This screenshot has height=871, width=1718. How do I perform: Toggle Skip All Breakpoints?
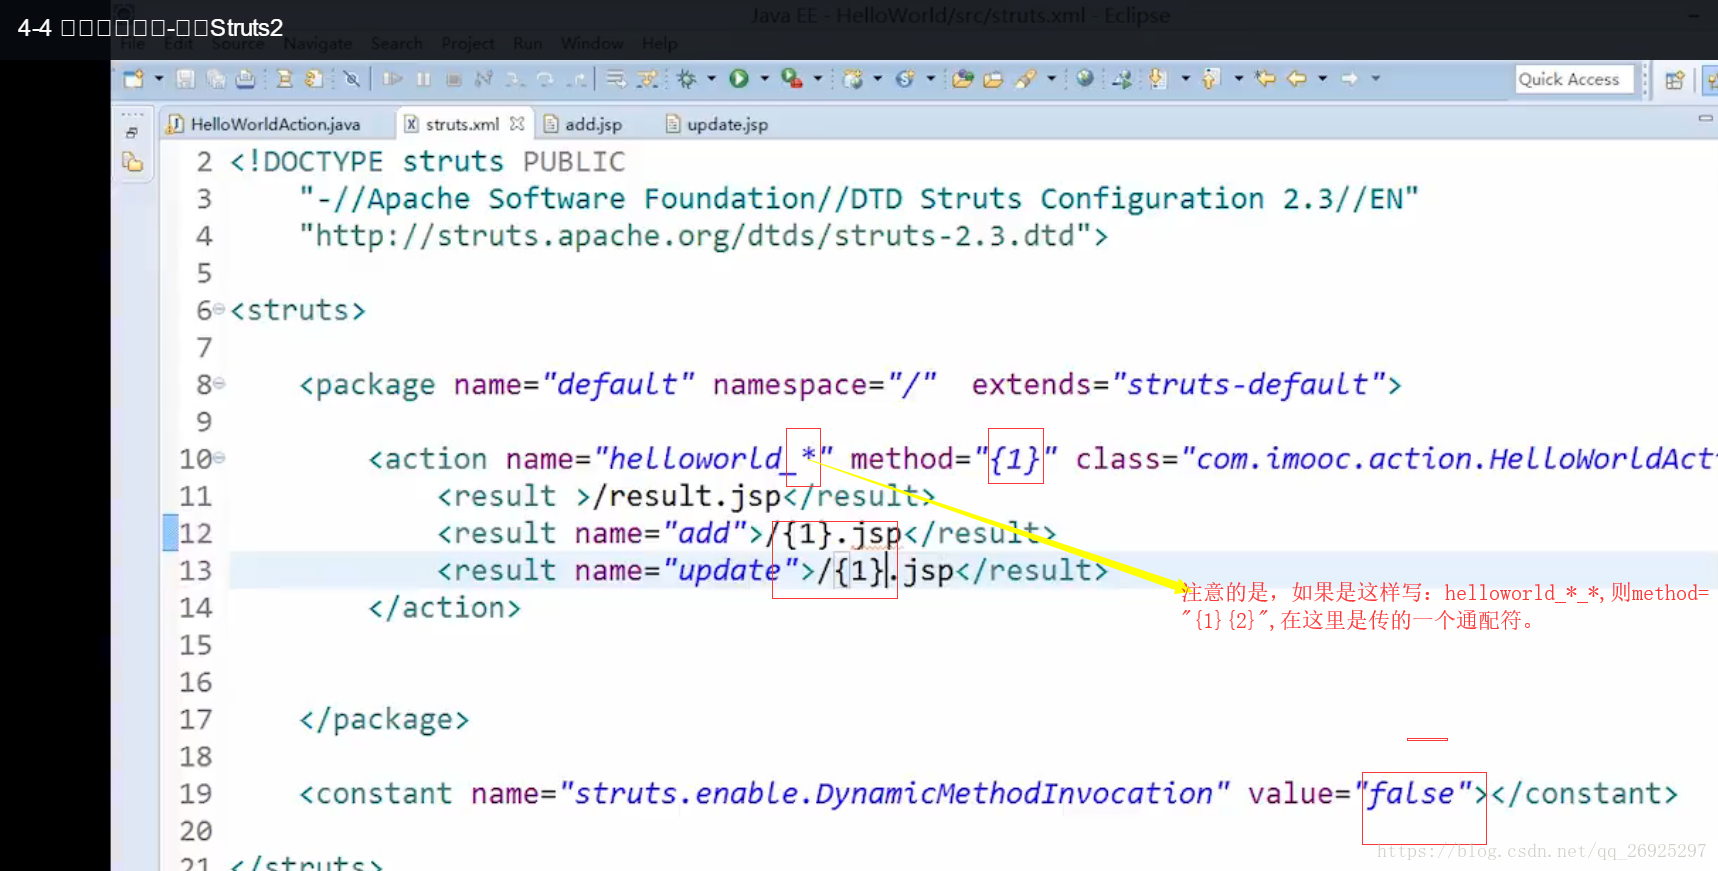[x=351, y=78]
